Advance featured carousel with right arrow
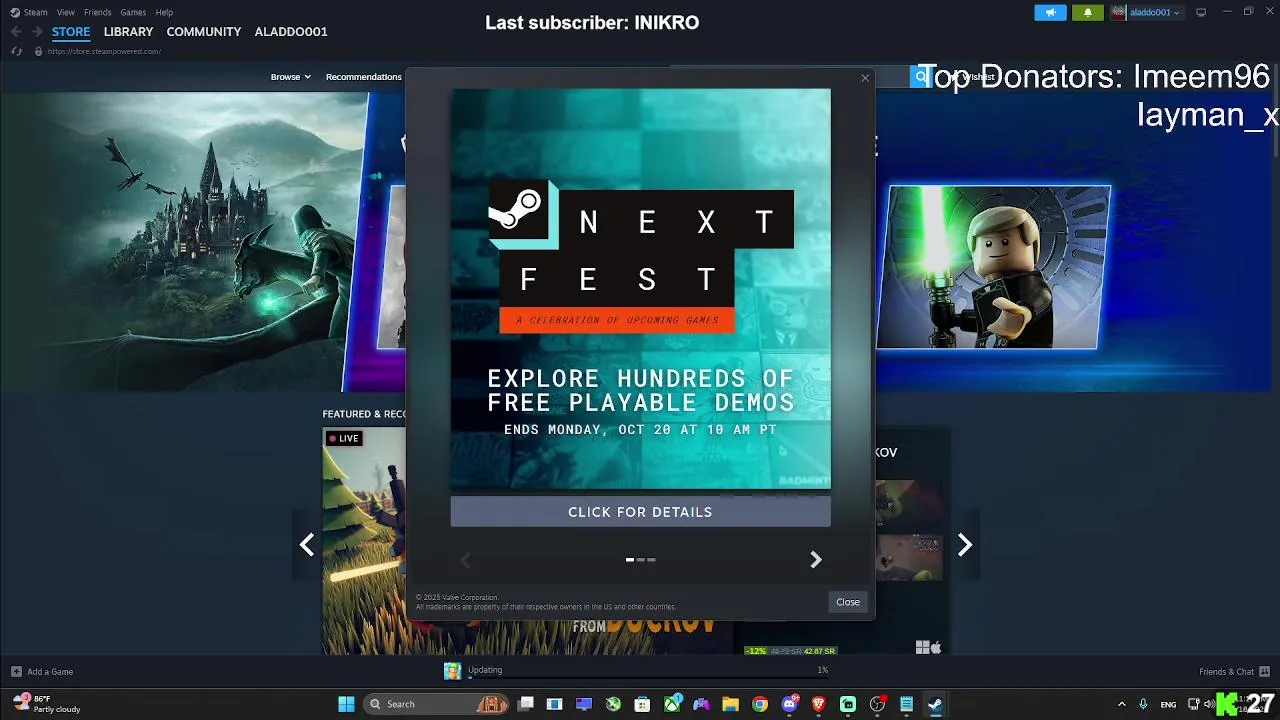Screen dimensions: 1280x720 (964, 545)
